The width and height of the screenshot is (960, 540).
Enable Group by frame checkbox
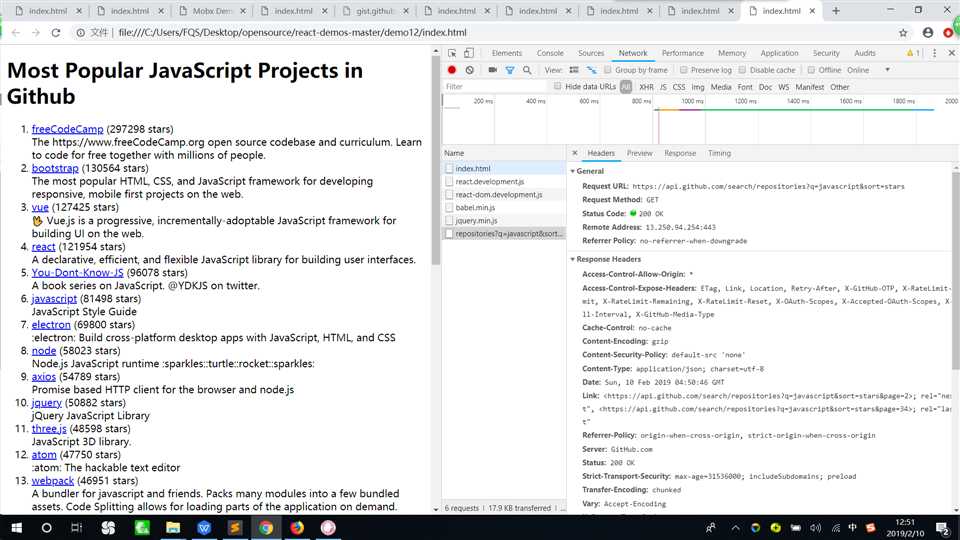coord(607,70)
